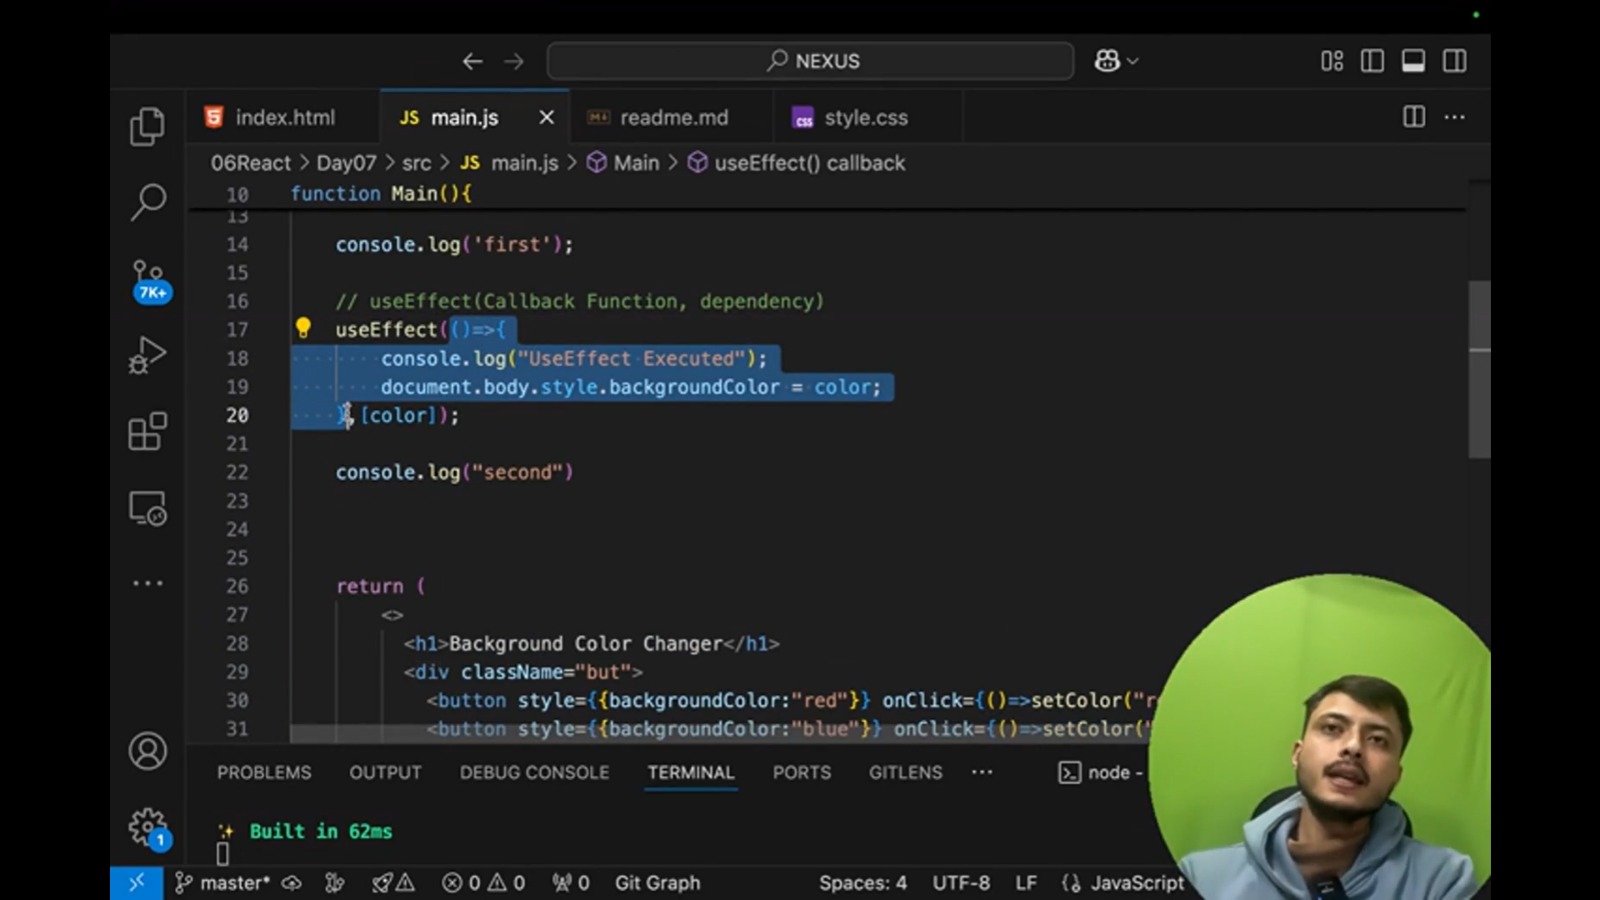Image resolution: width=1600 pixels, height=900 pixels.
Task: Toggle the bottom panel layout button
Action: pos(1413,61)
